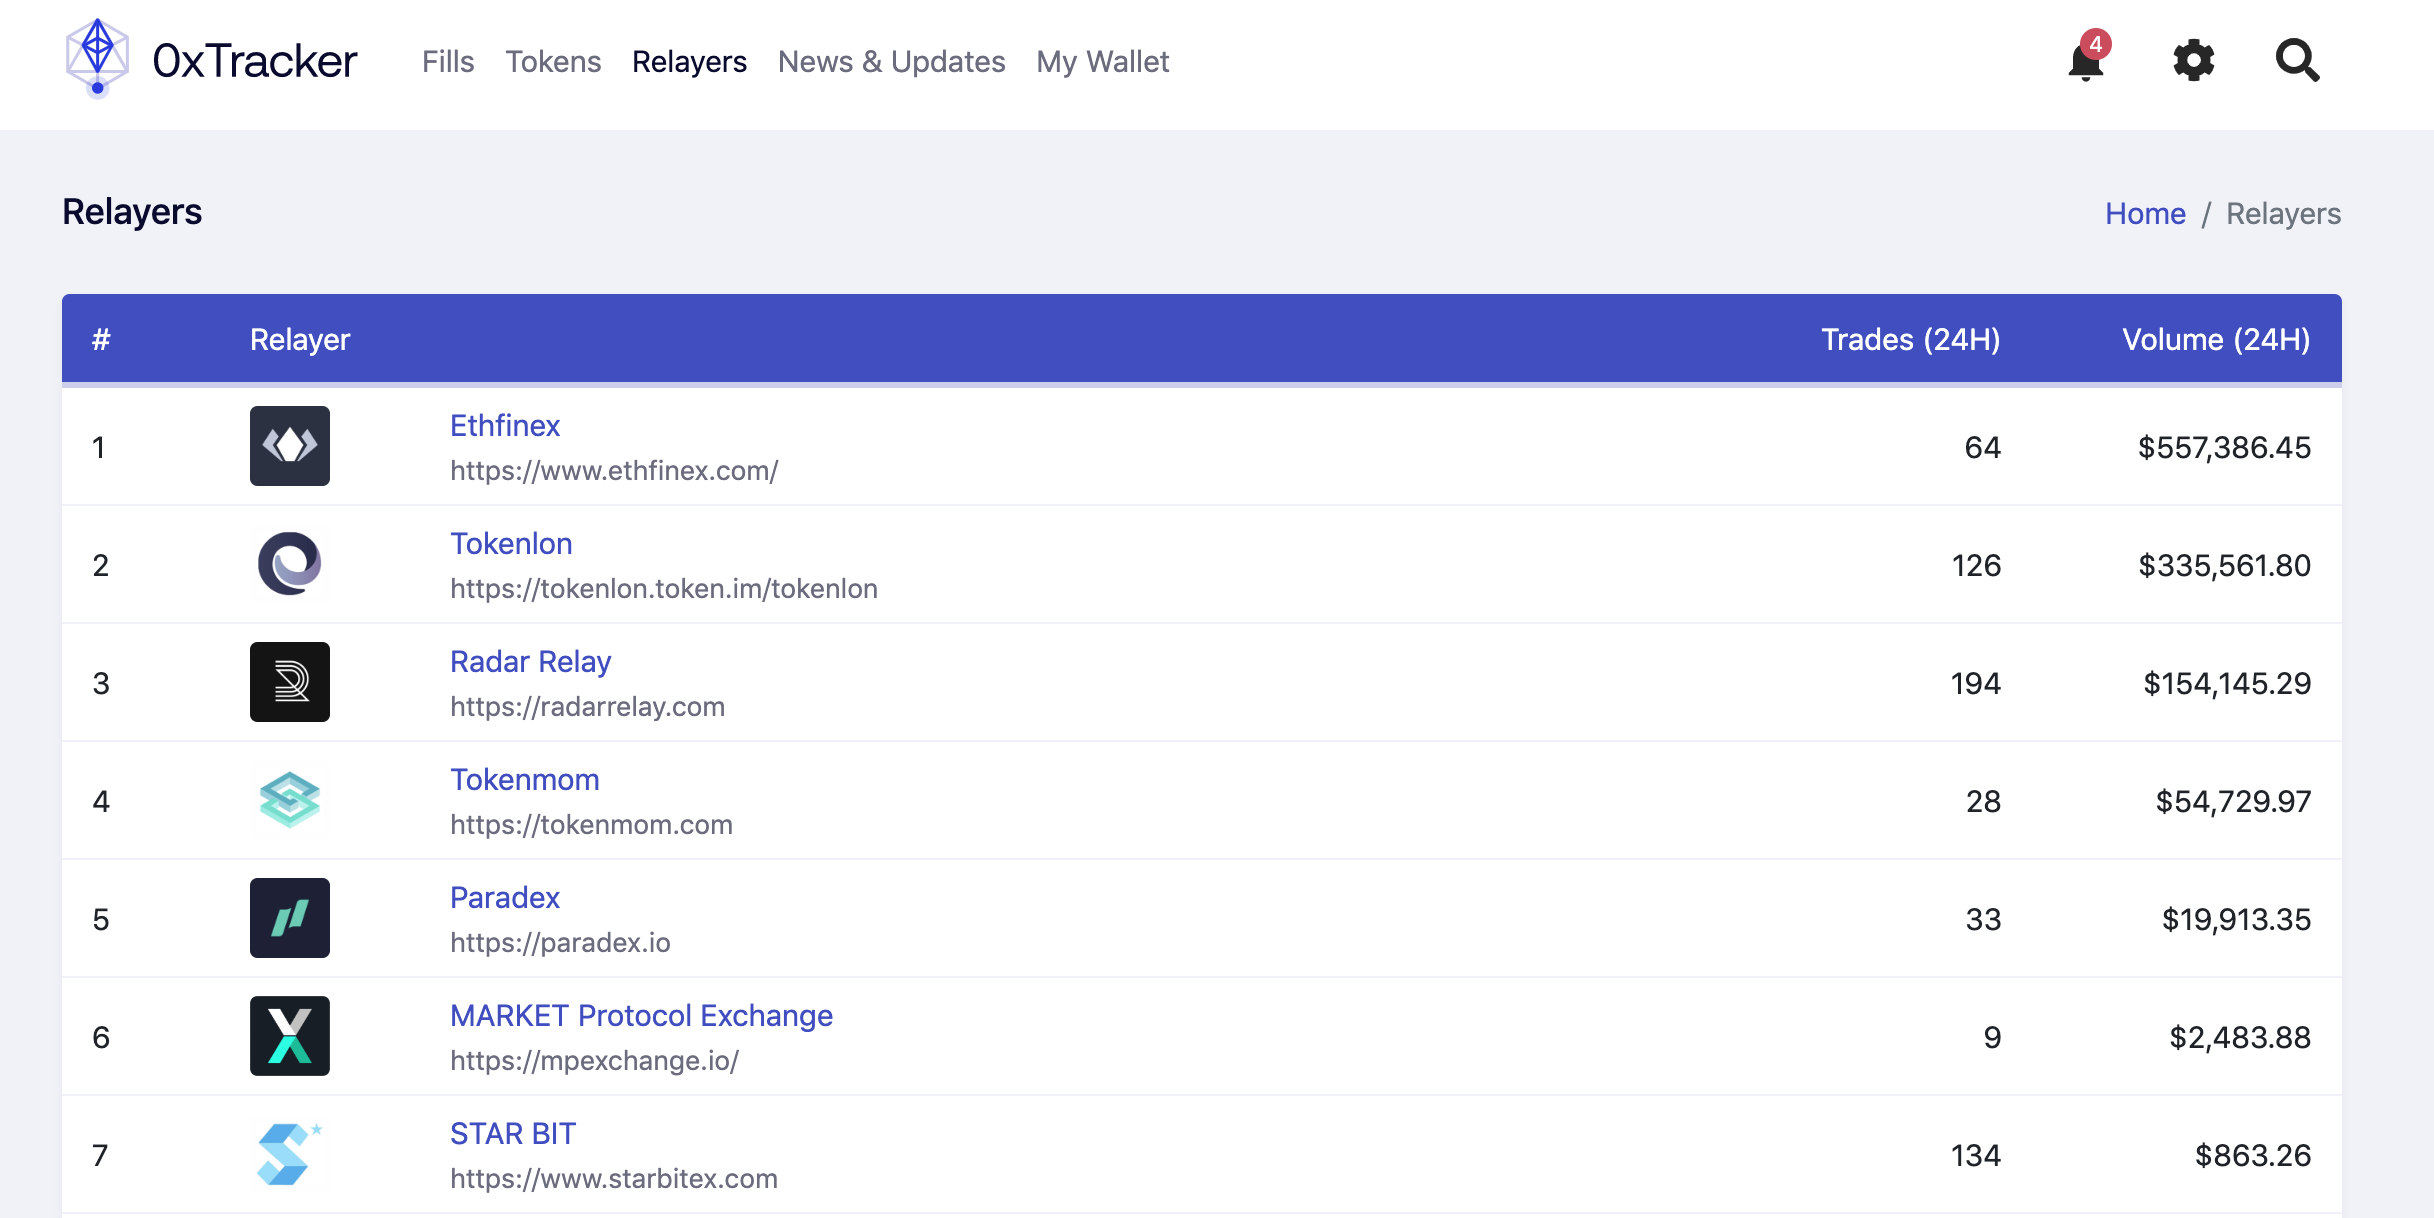2434x1218 pixels.
Task: Sort by Trades 24H column header
Action: [x=1912, y=340]
